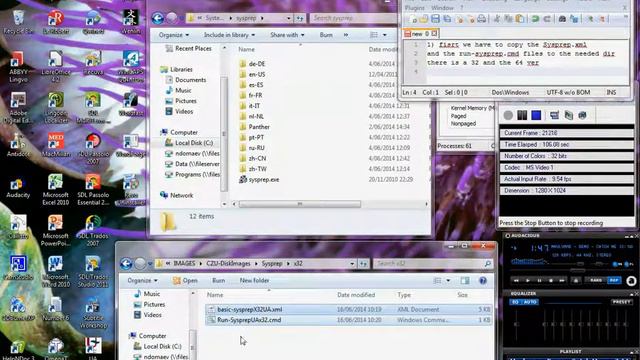Viewport: 640px width, 360px height.
Task: Click Burn in sysprep Explorer toolbar
Action: [x=326, y=35]
